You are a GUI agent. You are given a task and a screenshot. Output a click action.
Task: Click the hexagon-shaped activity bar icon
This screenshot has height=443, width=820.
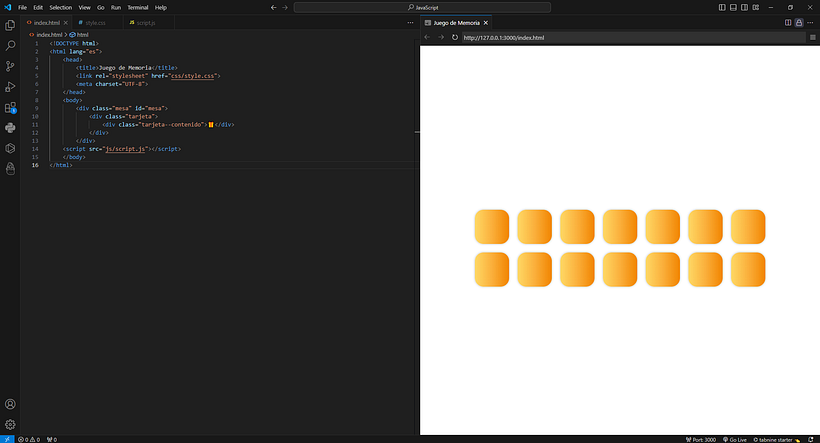point(10,148)
